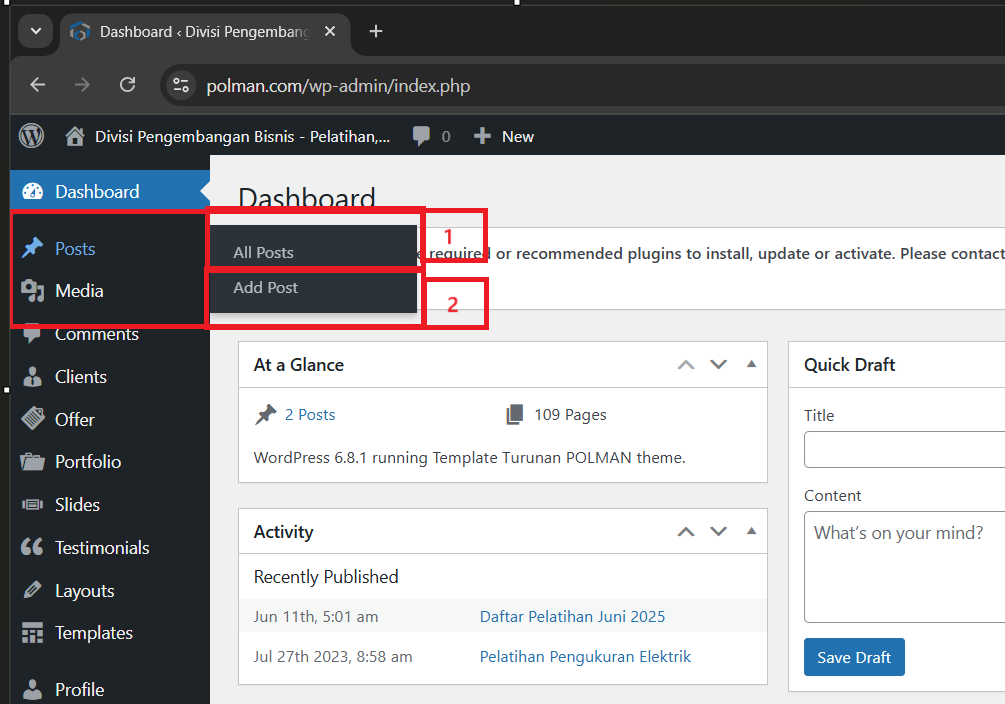Click the Templates grid icon

click(x=32, y=633)
